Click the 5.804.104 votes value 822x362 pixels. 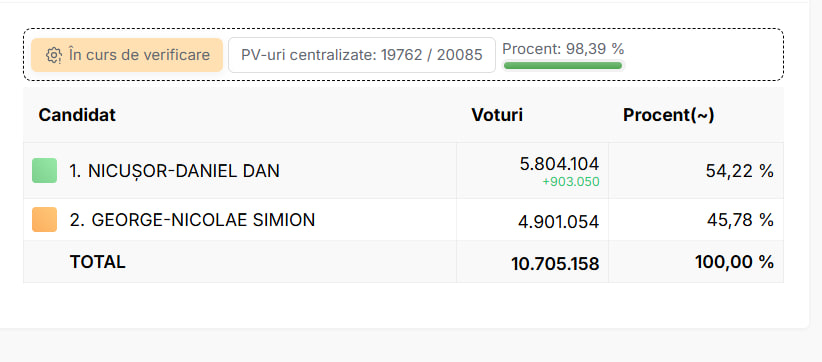(x=559, y=164)
